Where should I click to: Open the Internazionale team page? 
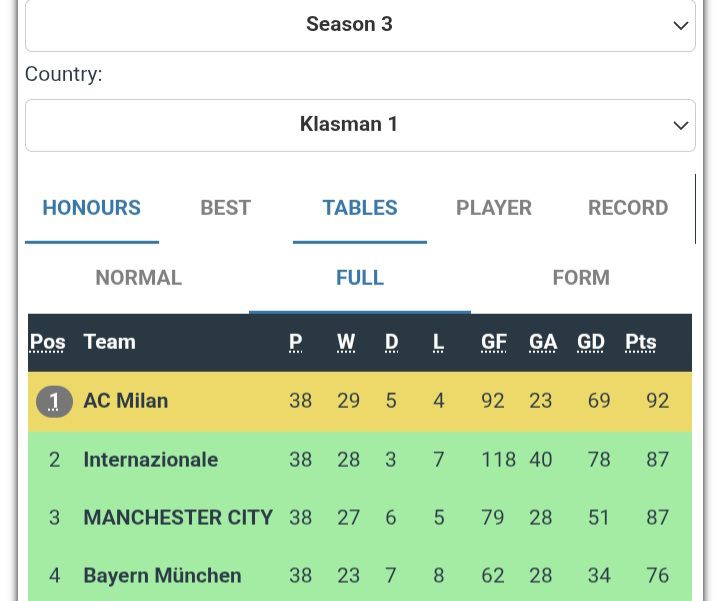pyautogui.click(x=150, y=460)
